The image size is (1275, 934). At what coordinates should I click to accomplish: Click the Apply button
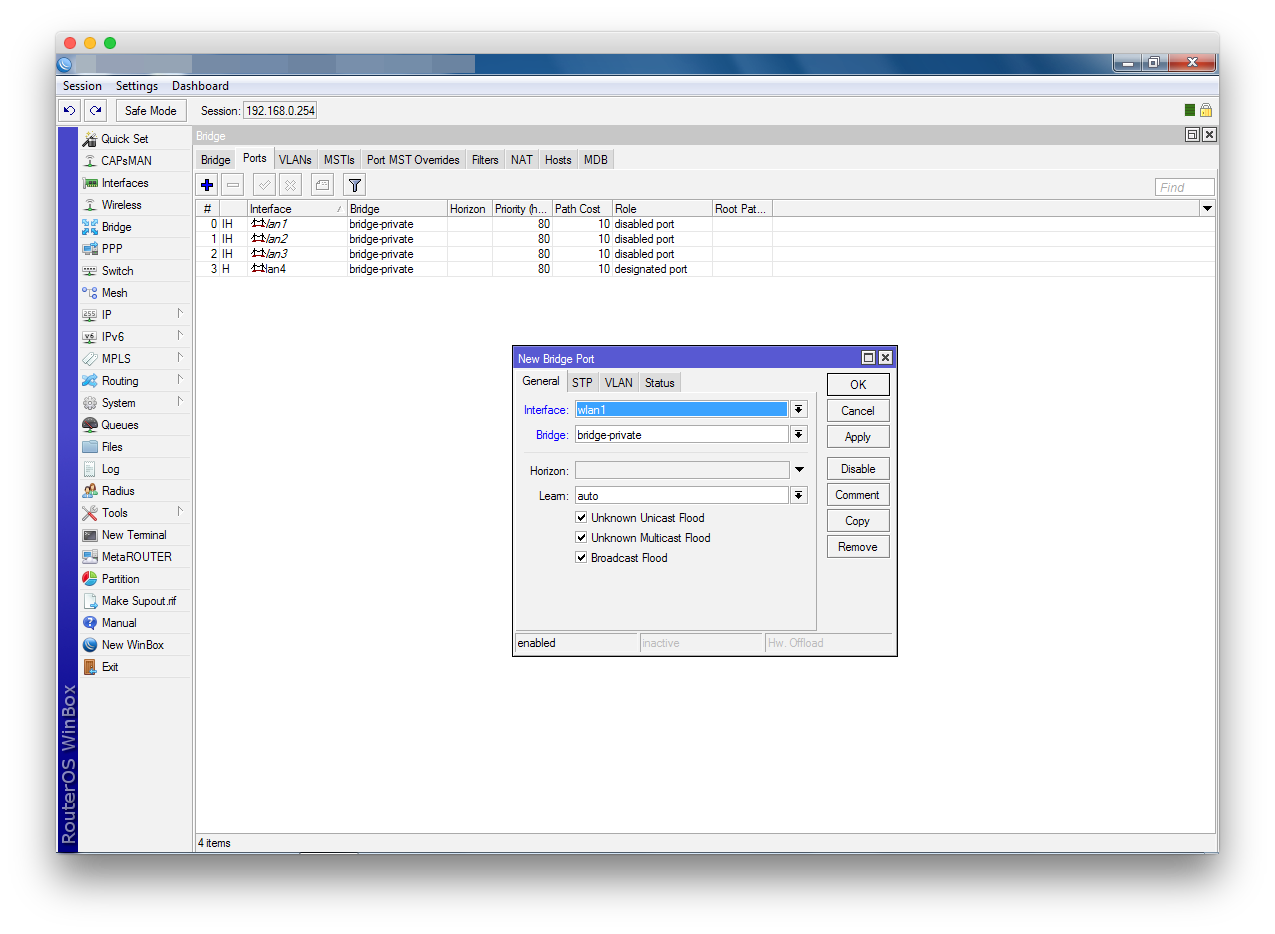tap(858, 437)
